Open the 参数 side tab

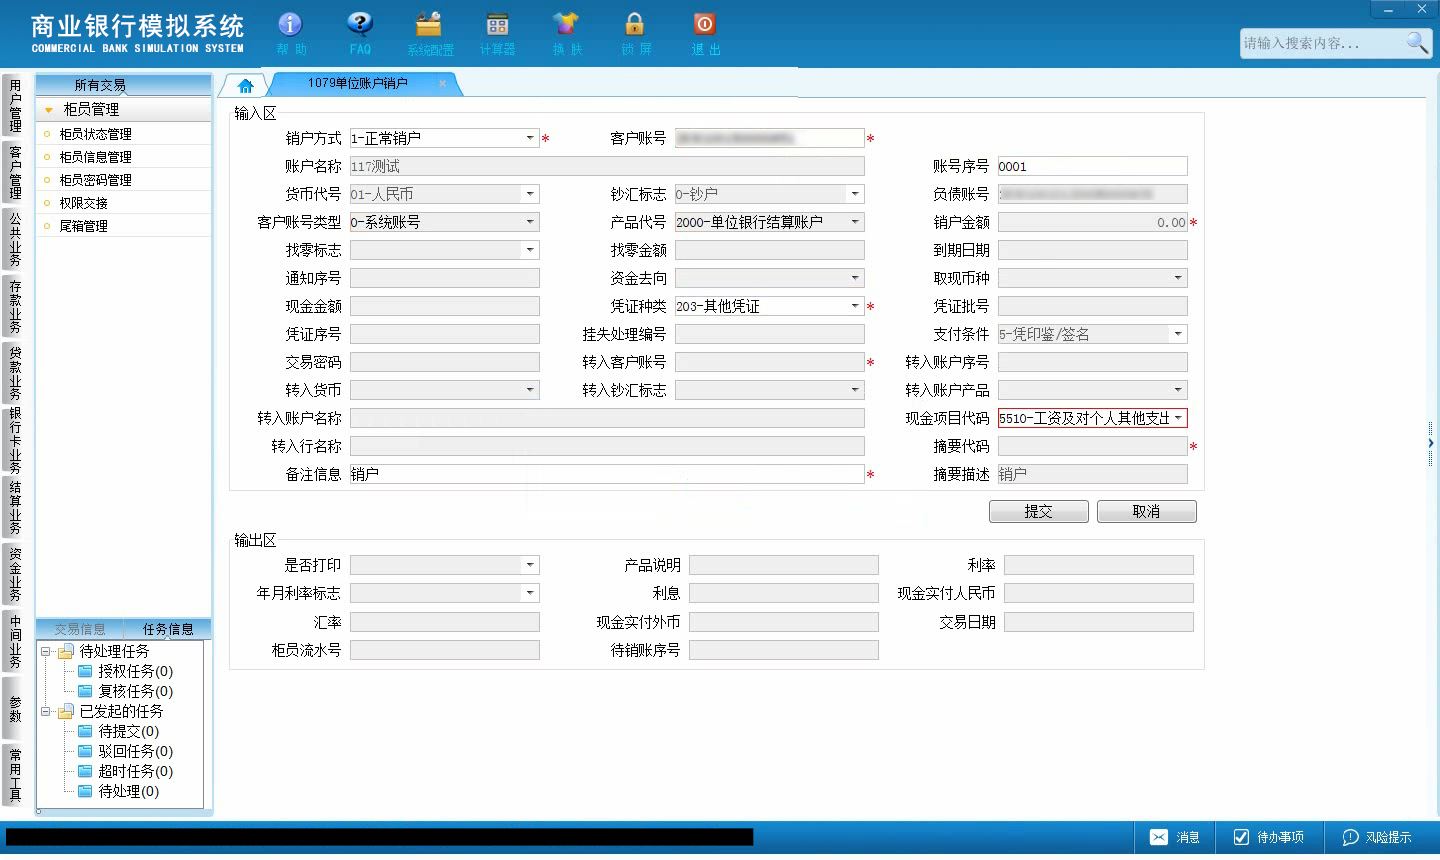pos(14,708)
